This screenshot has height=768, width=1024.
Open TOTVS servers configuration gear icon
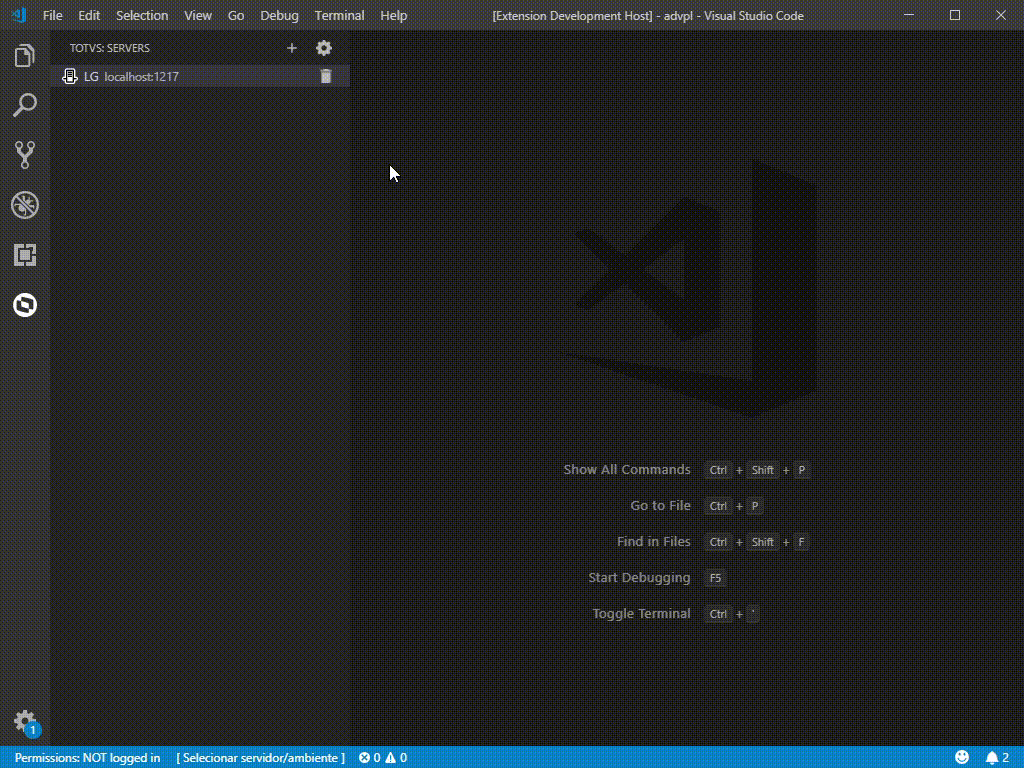pos(324,48)
